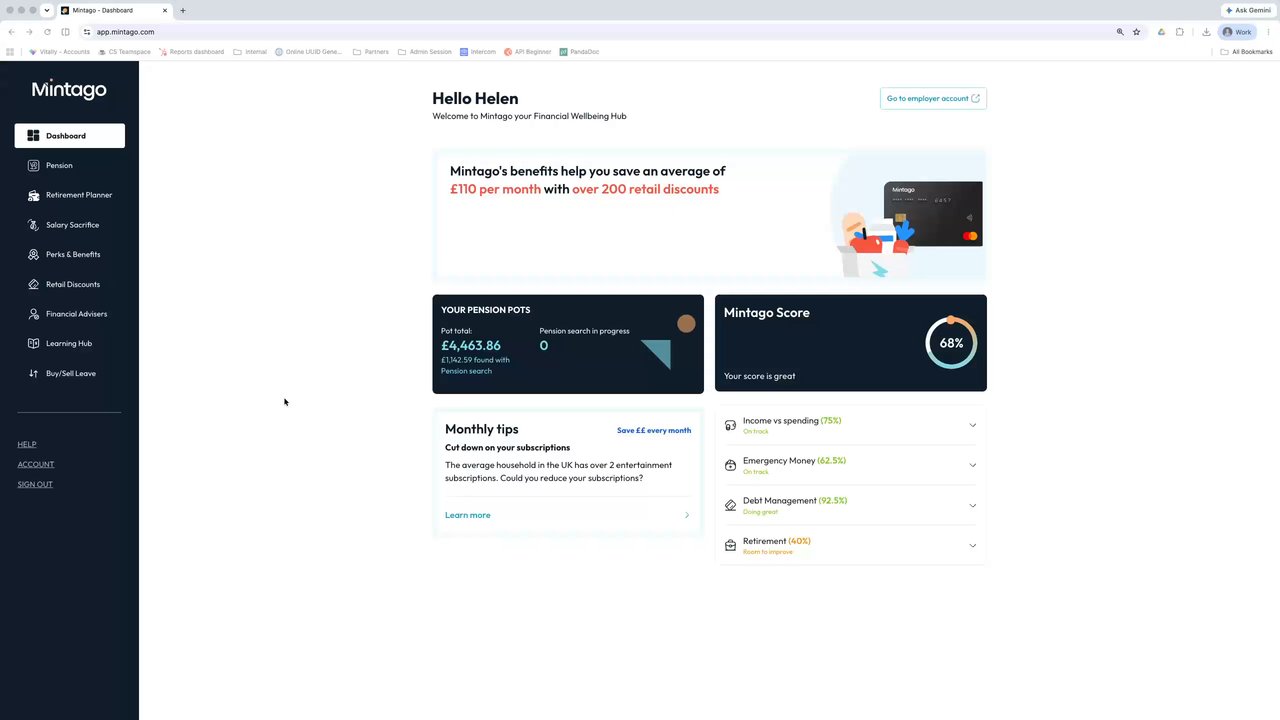The height and width of the screenshot is (720, 1280).
Task: Expand the Income vs spending row
Action: [851, 425]
